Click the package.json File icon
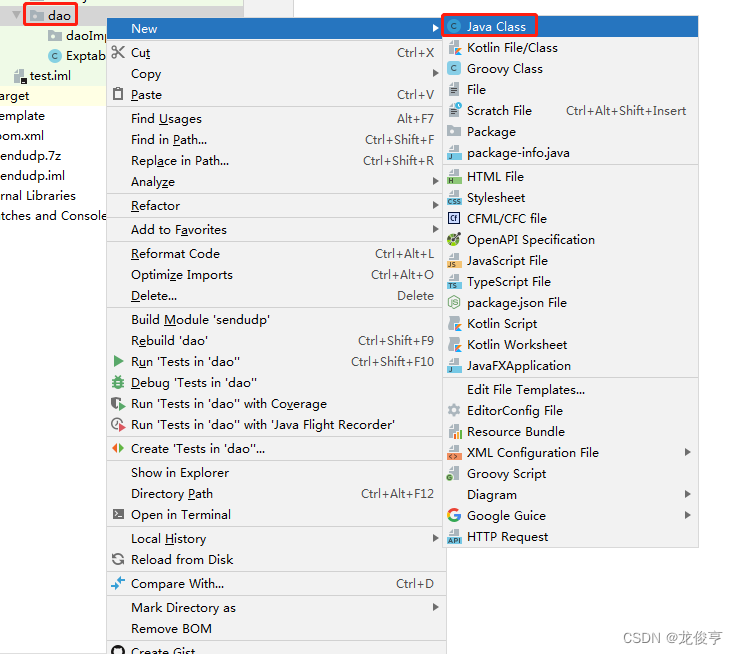Viewport: 738px width, 654px height. click(454, 303)
